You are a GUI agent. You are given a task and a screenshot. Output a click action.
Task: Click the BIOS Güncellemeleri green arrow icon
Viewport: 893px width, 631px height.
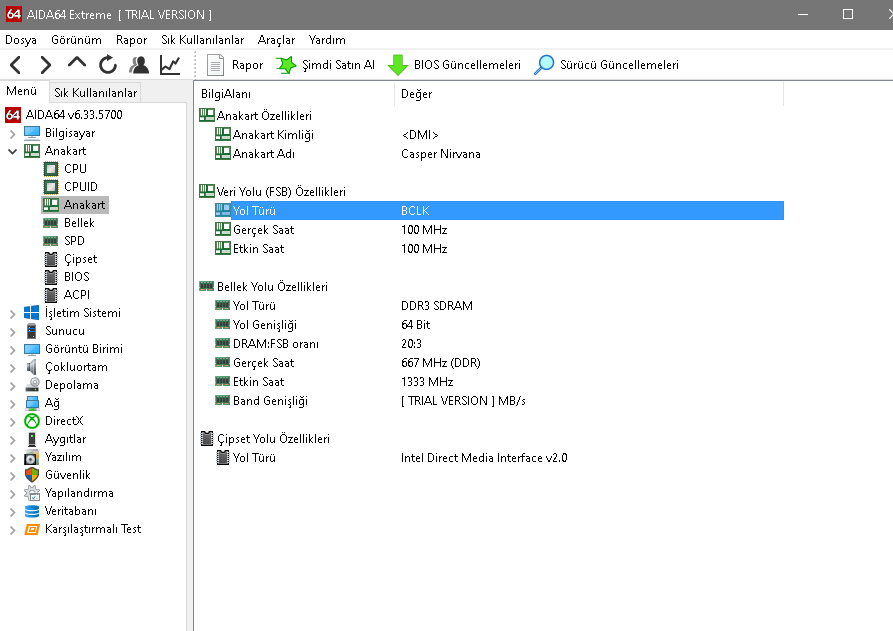[x=398, y=65]
